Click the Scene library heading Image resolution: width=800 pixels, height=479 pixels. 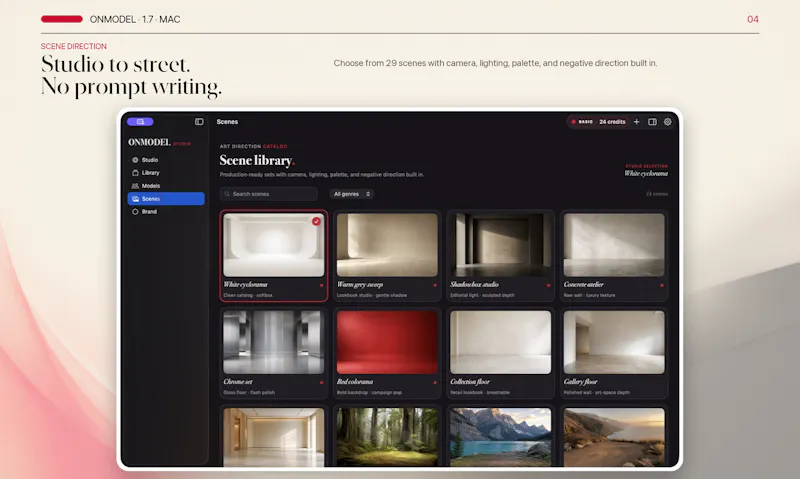coord(257,161)
